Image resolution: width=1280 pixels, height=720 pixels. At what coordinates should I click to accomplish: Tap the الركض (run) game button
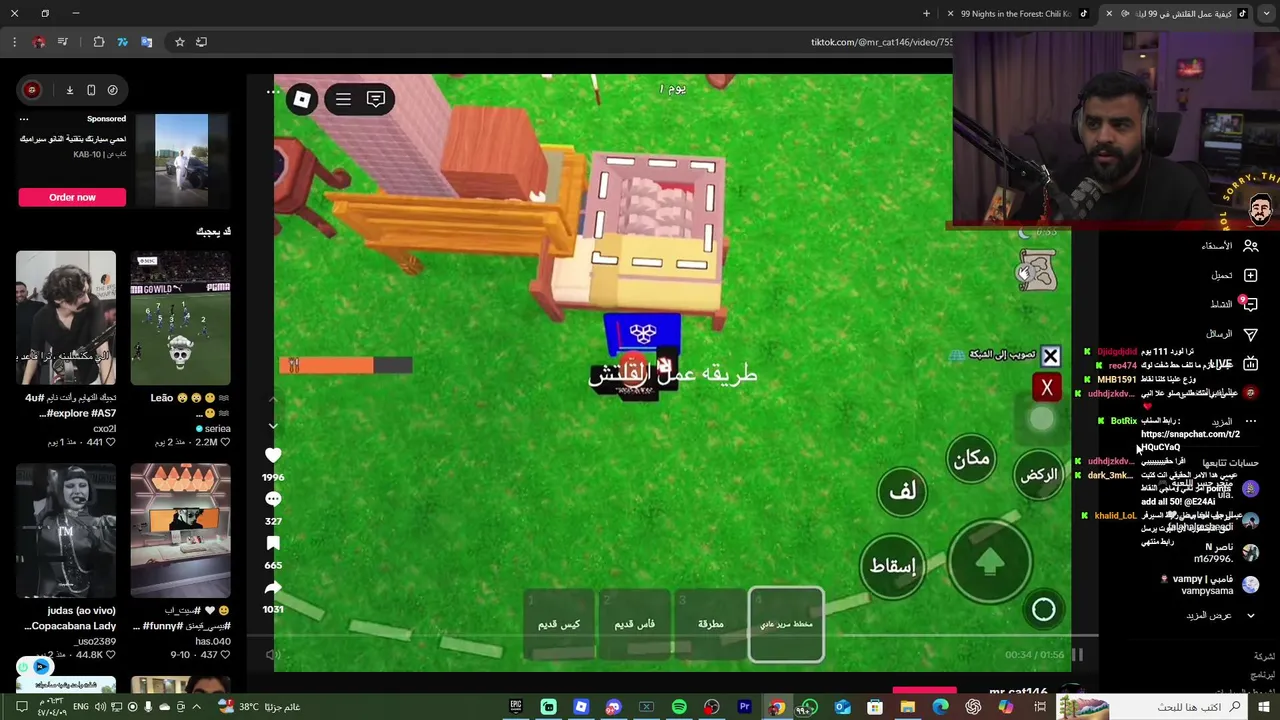click(1039, 474)
